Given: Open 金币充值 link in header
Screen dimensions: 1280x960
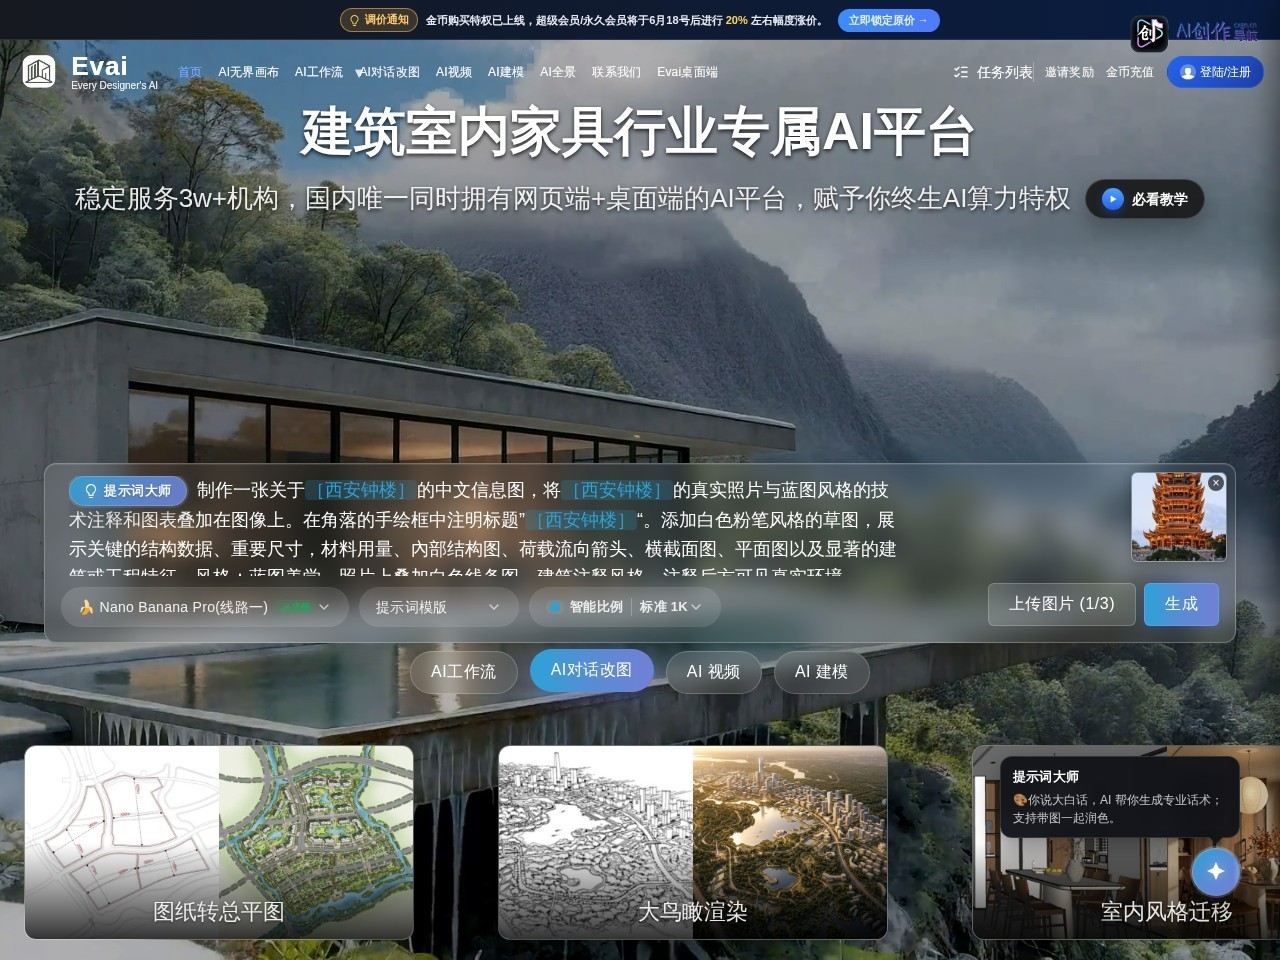Looking at the screenshot, I should [x=1130, y=72].
